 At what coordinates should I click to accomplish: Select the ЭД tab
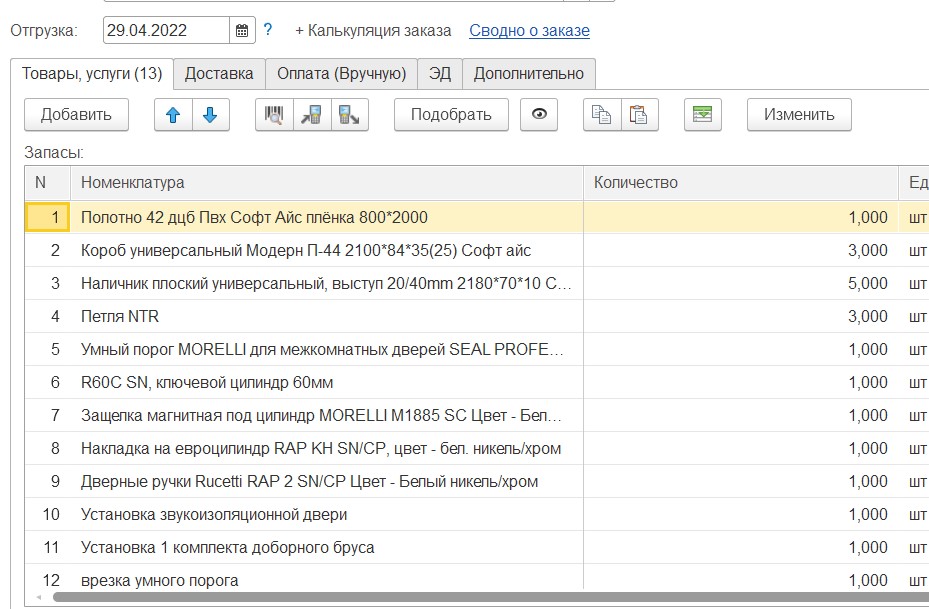[x=440, y=74]
